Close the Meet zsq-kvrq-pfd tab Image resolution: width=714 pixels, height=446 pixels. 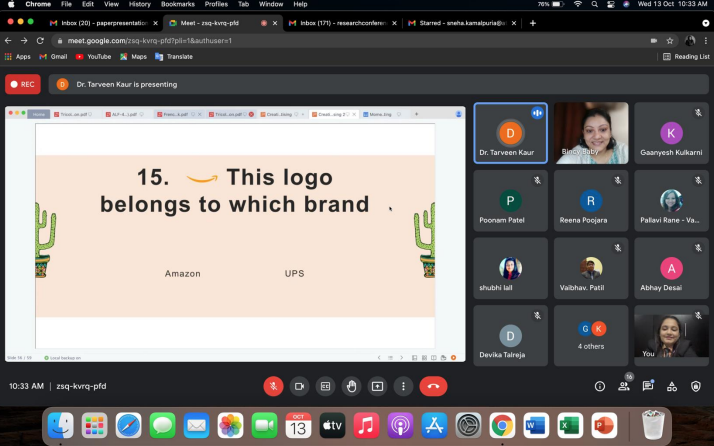[275, 23]
